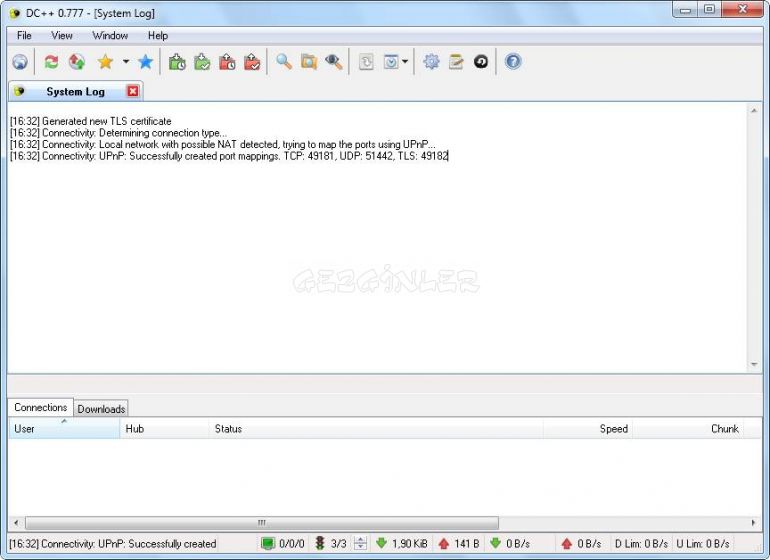This screenshot has height=560, width=770.
Task: Open Settings via the gear icon
Action: 431,62
